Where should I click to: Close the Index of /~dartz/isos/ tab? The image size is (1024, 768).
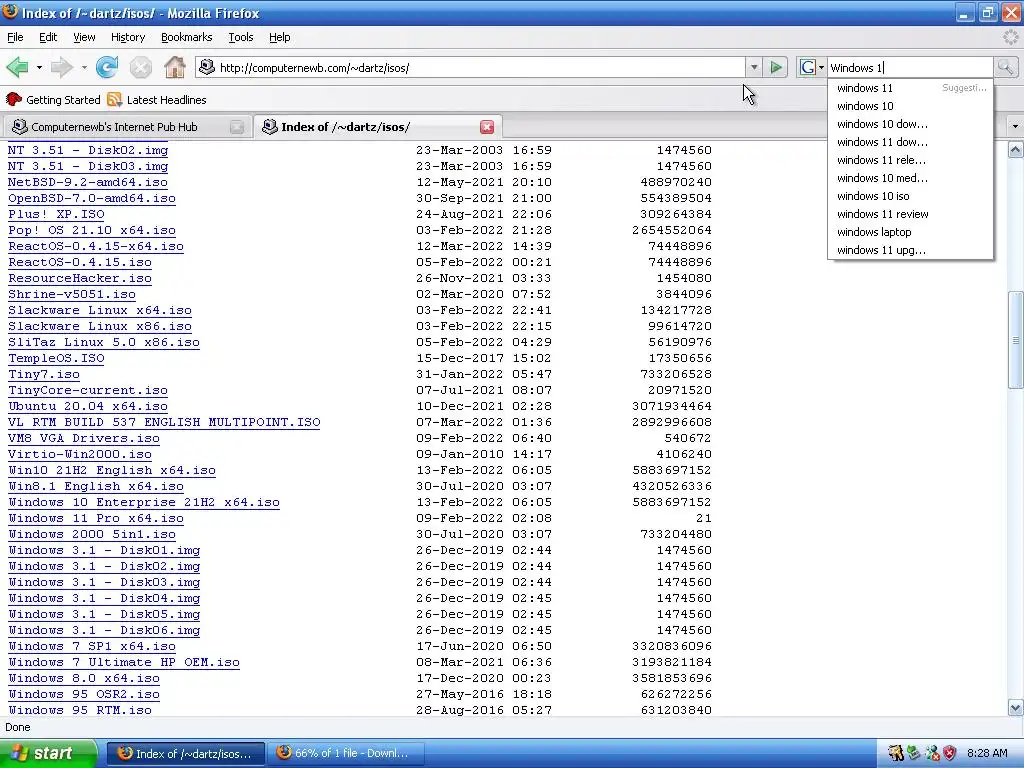(487, 127)
